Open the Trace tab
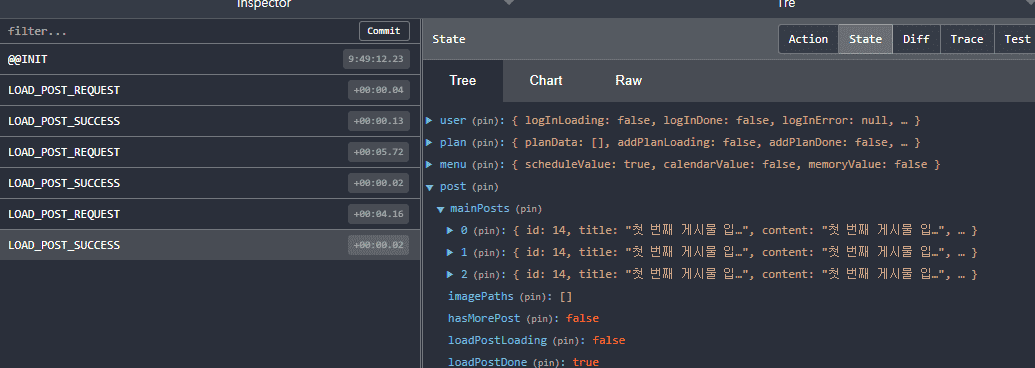Screen dimensions: 1035x368 point(967,39)
